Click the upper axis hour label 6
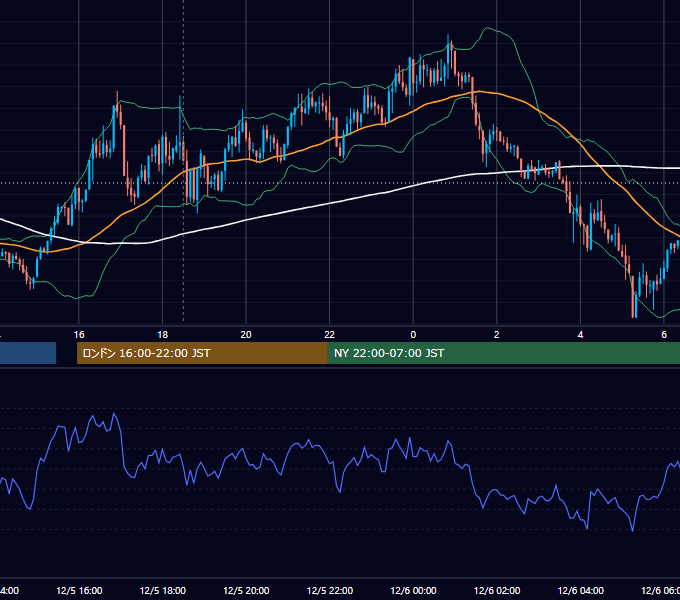The image size is (680, 600). click(x=664, y=335)
